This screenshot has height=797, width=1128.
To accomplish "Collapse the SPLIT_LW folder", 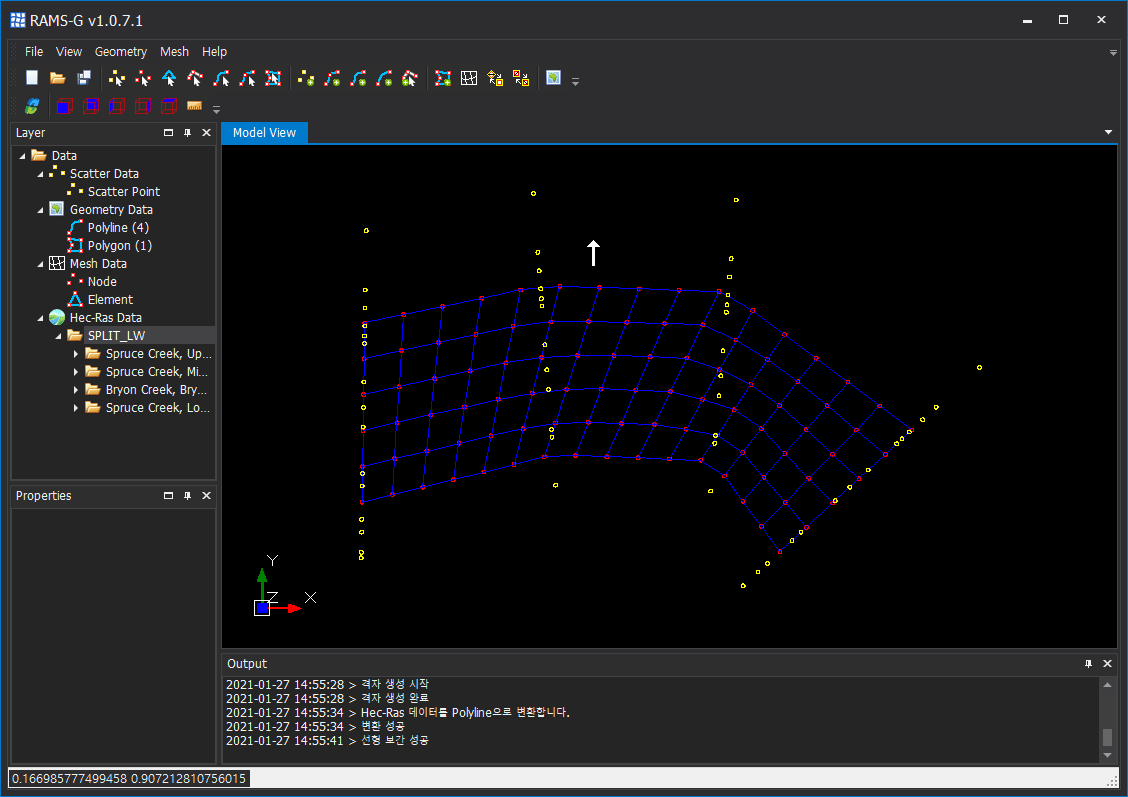I will coord(58,335).
